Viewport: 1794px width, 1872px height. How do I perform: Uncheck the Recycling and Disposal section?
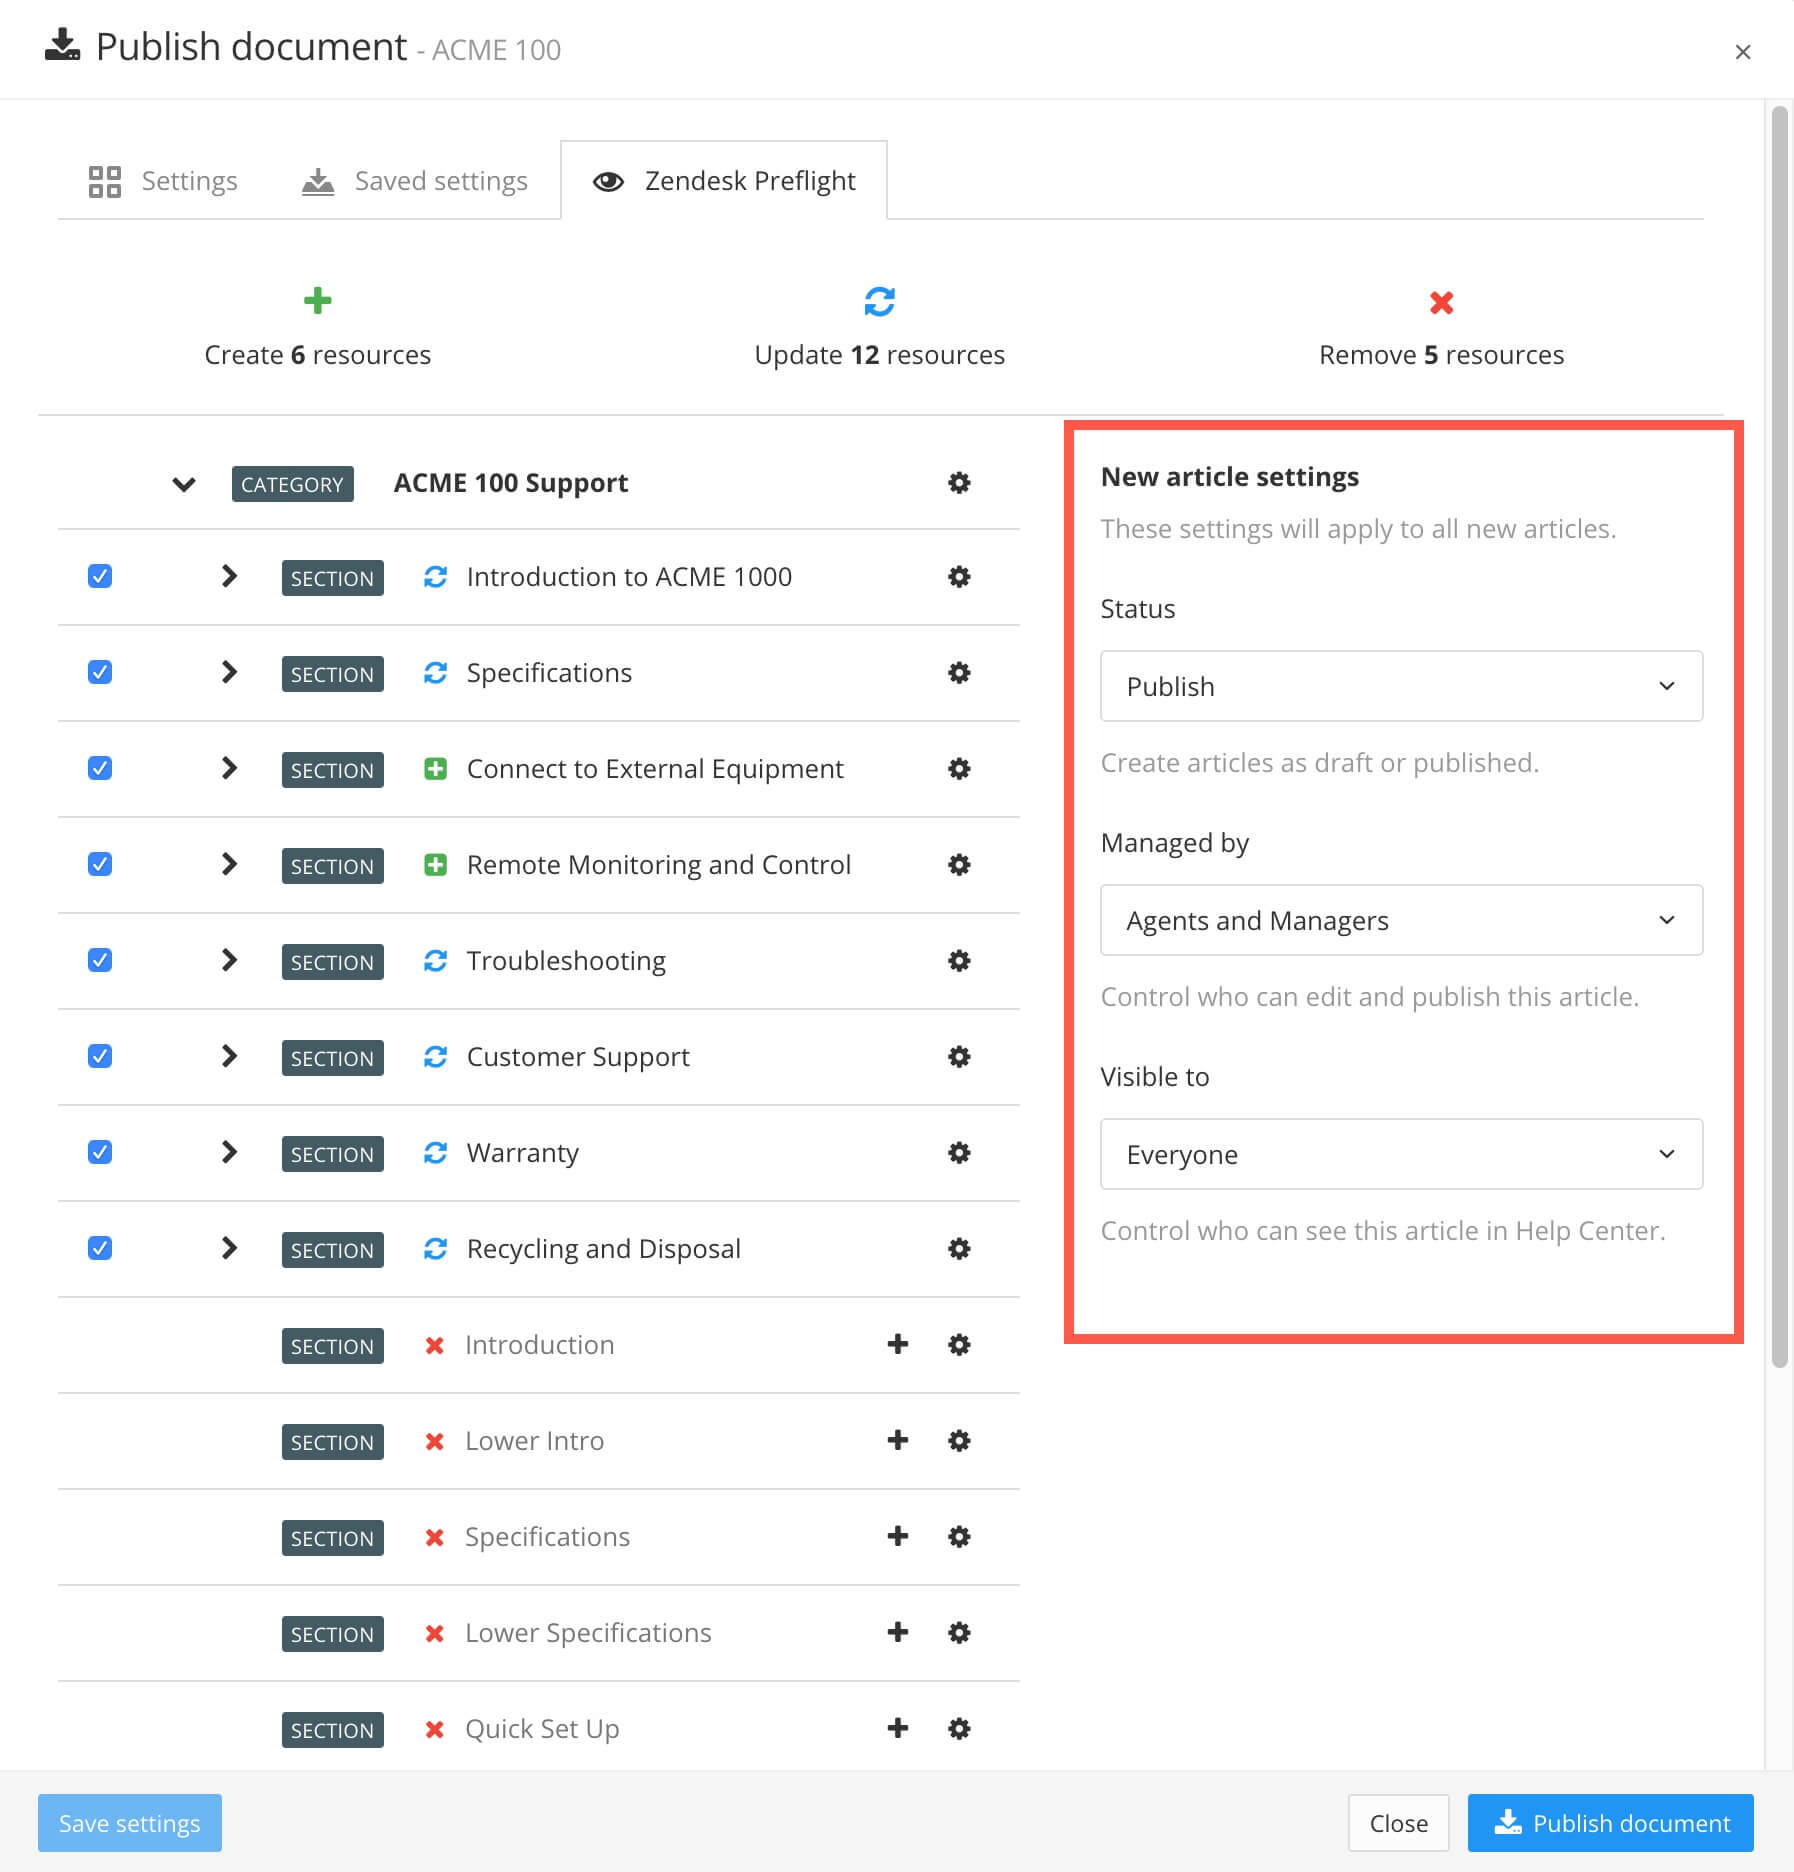coord(100,1248)
